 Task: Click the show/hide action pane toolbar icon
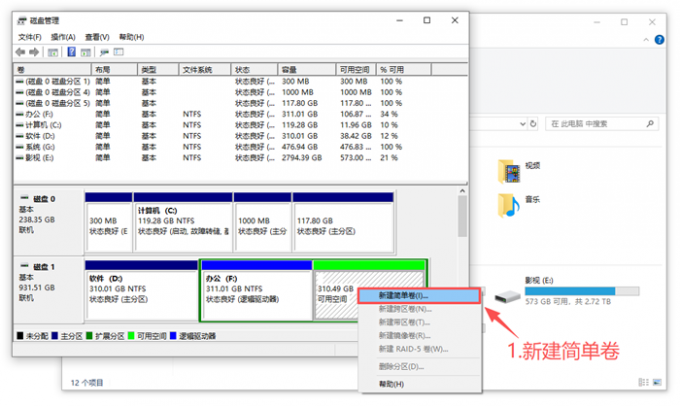coord(86,52)
